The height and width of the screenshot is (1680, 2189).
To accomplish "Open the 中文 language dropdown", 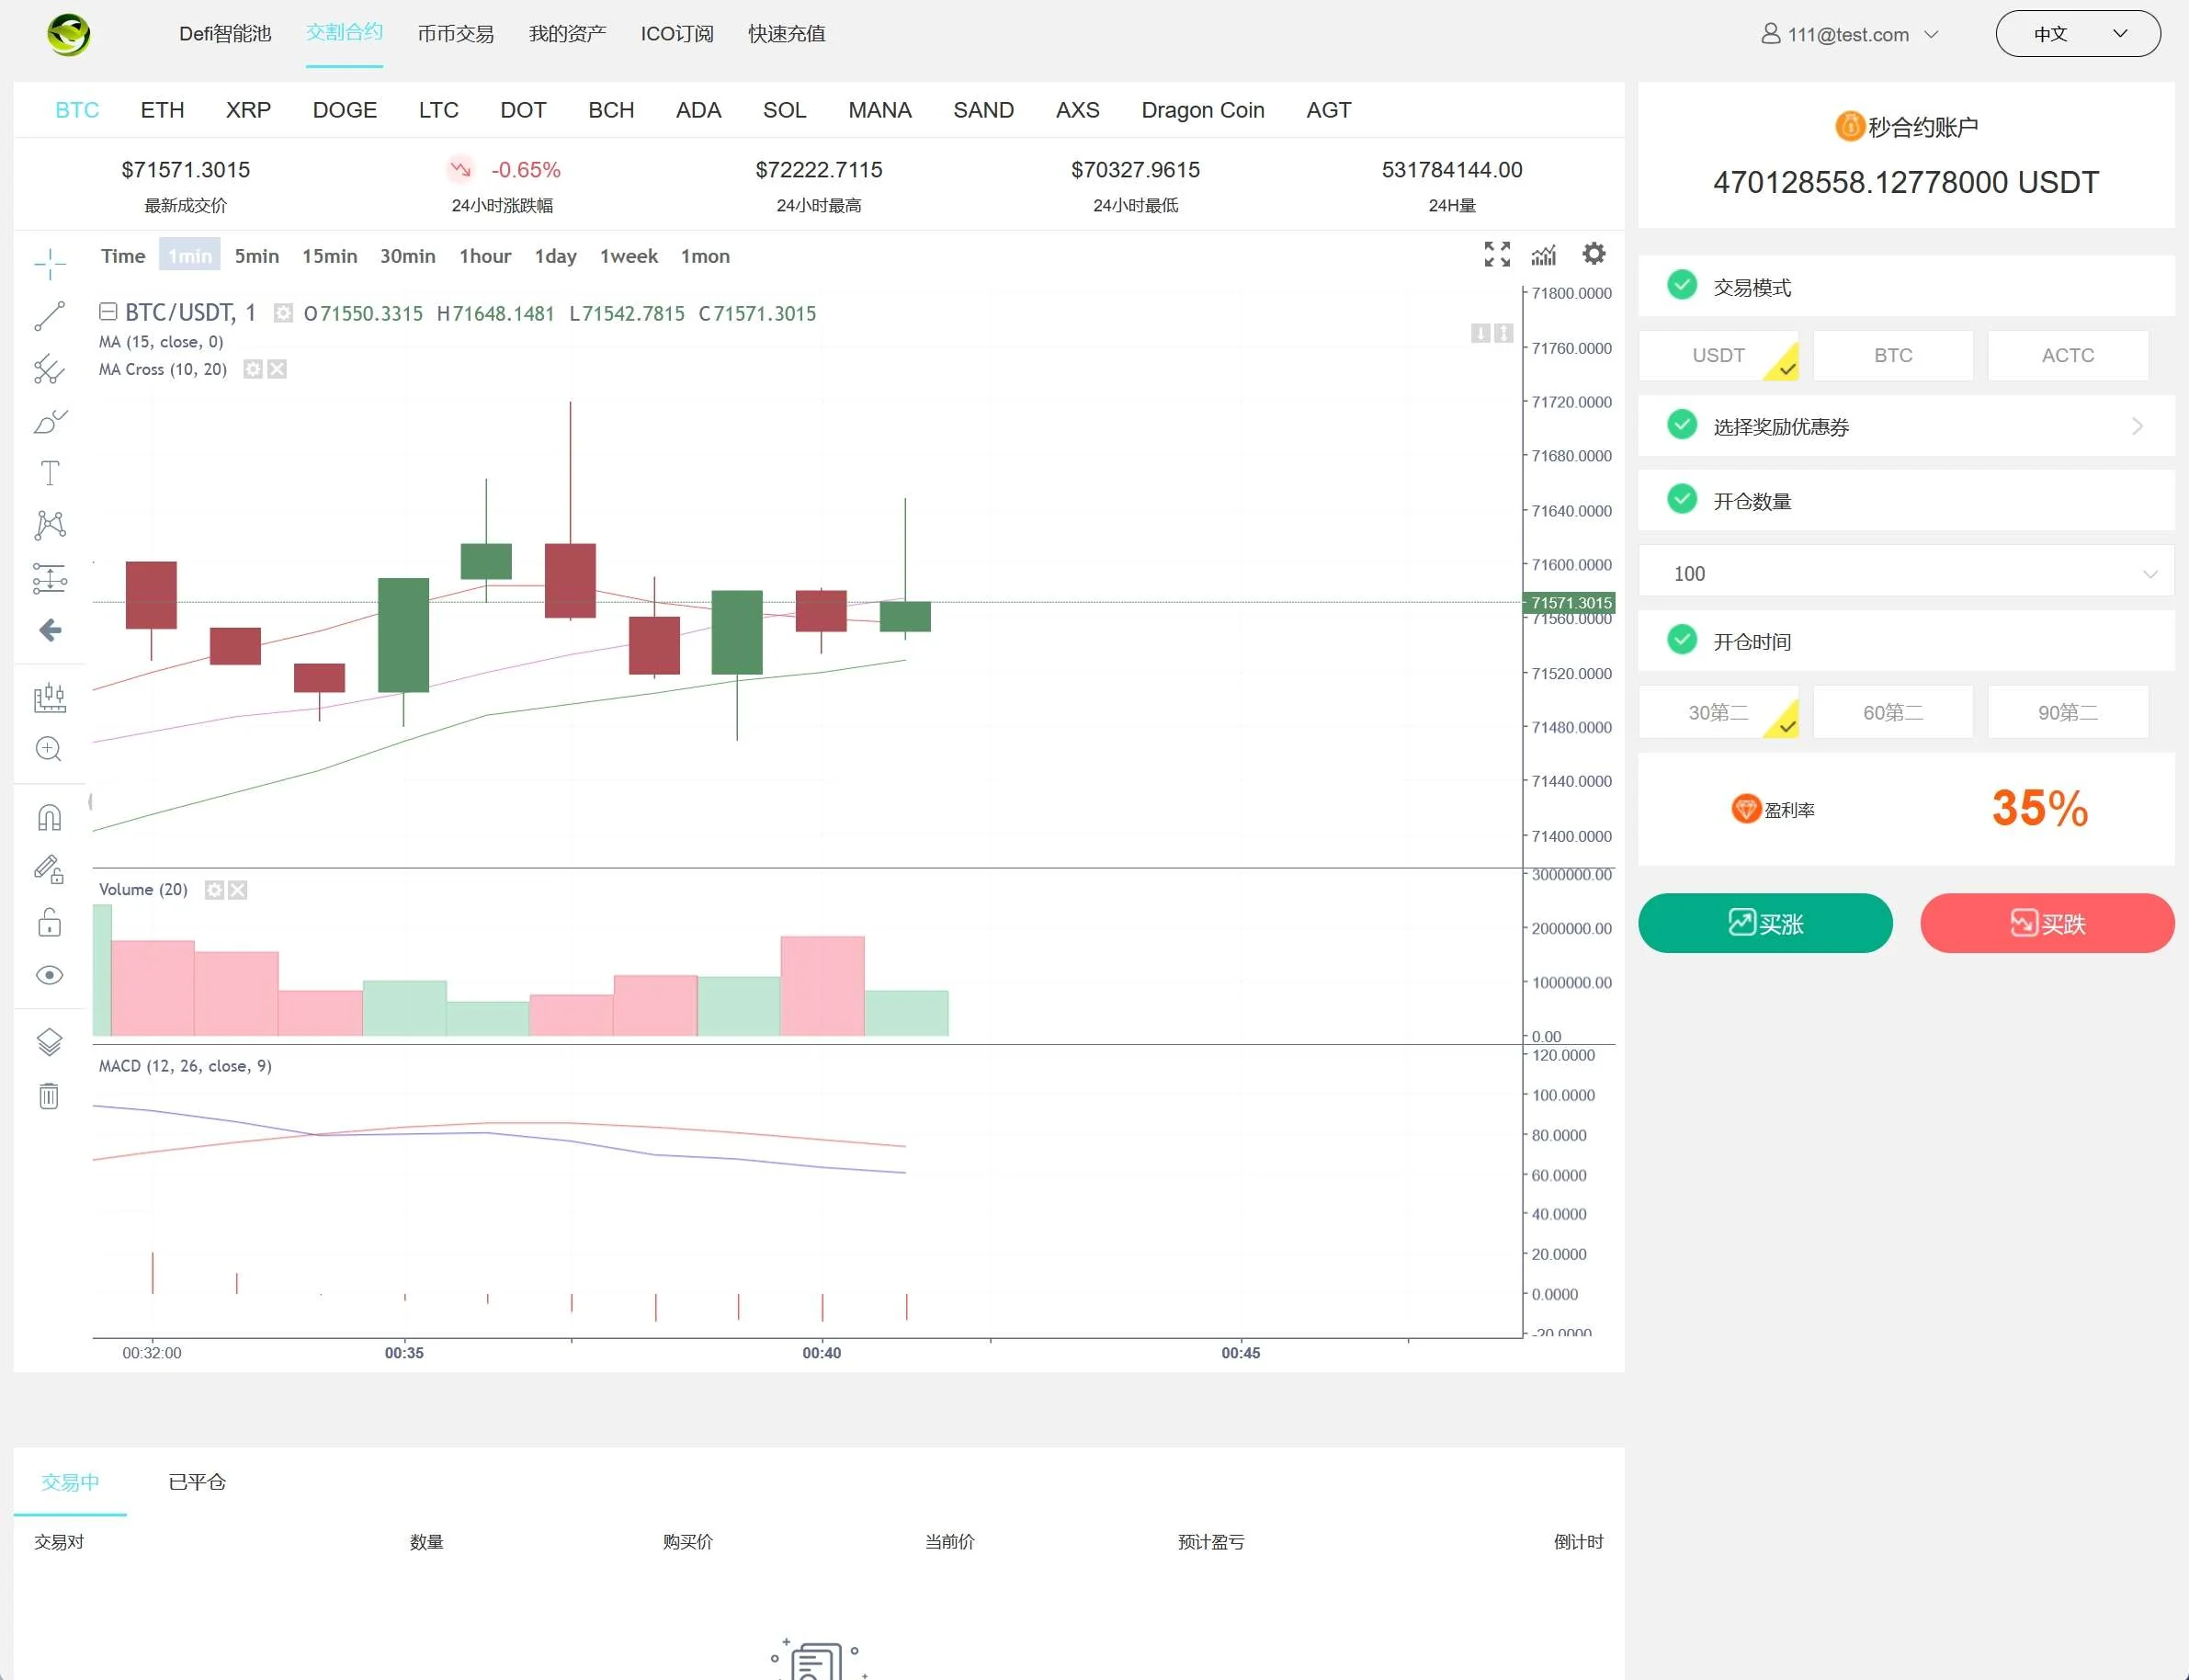I will [2077, 34].
